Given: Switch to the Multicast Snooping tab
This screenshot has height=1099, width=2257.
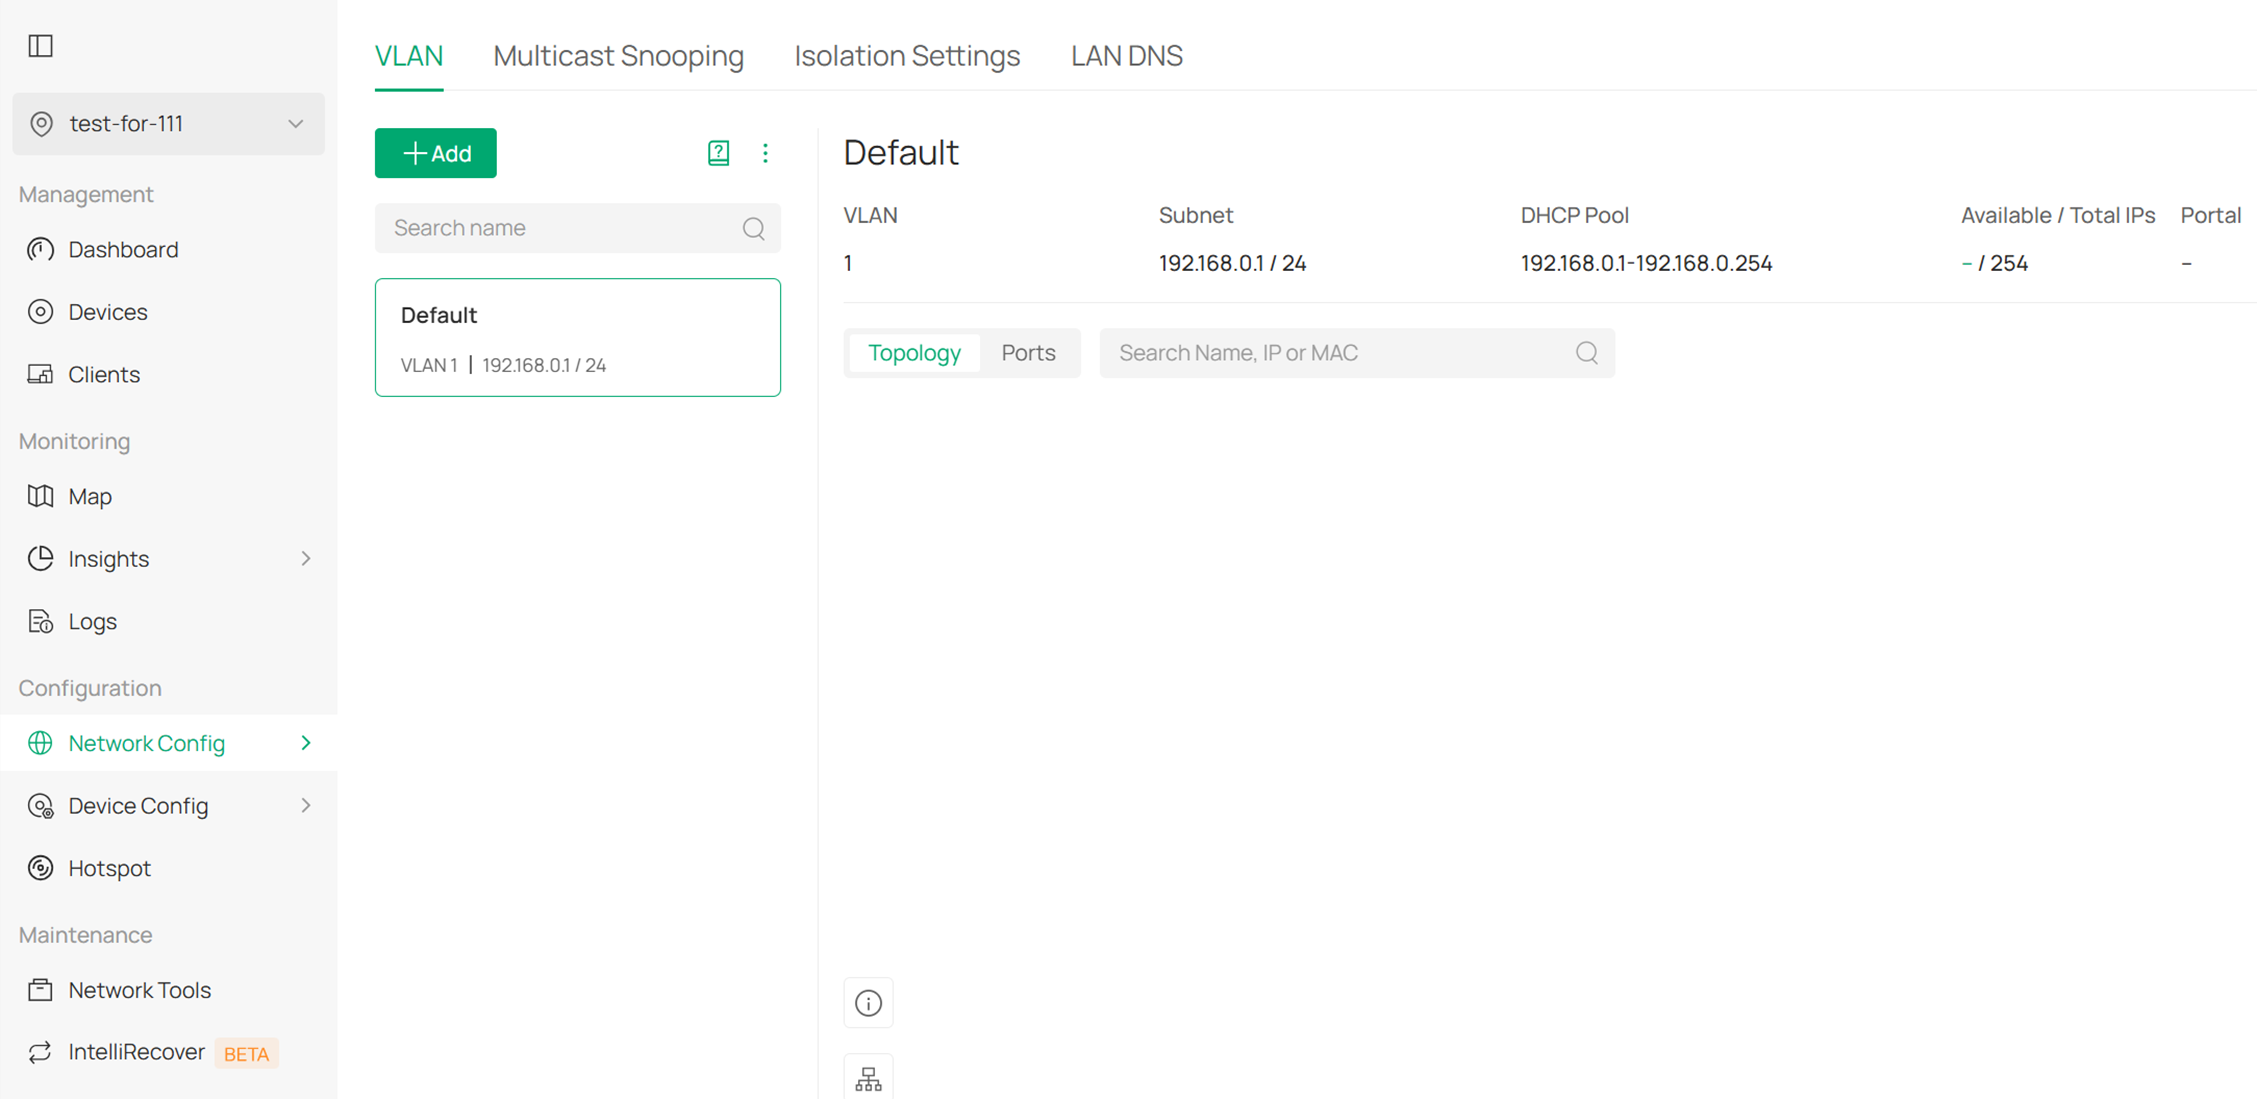Looking at the screenshot, I should click(618, 56).
